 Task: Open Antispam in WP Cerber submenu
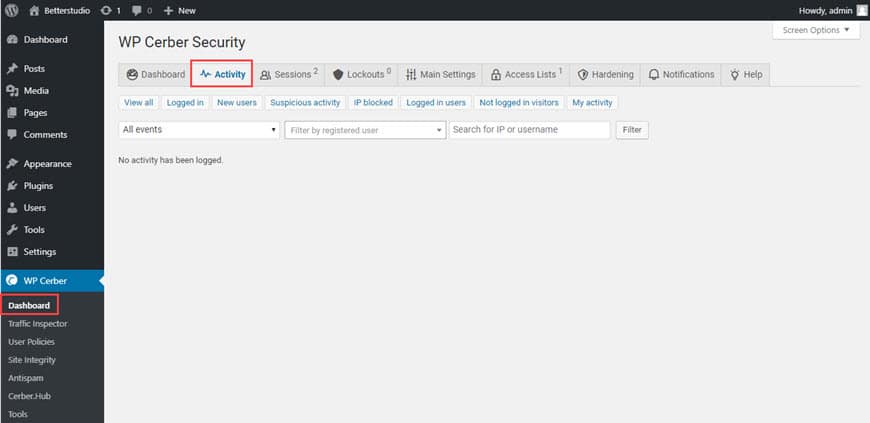(x=26, y=378)
